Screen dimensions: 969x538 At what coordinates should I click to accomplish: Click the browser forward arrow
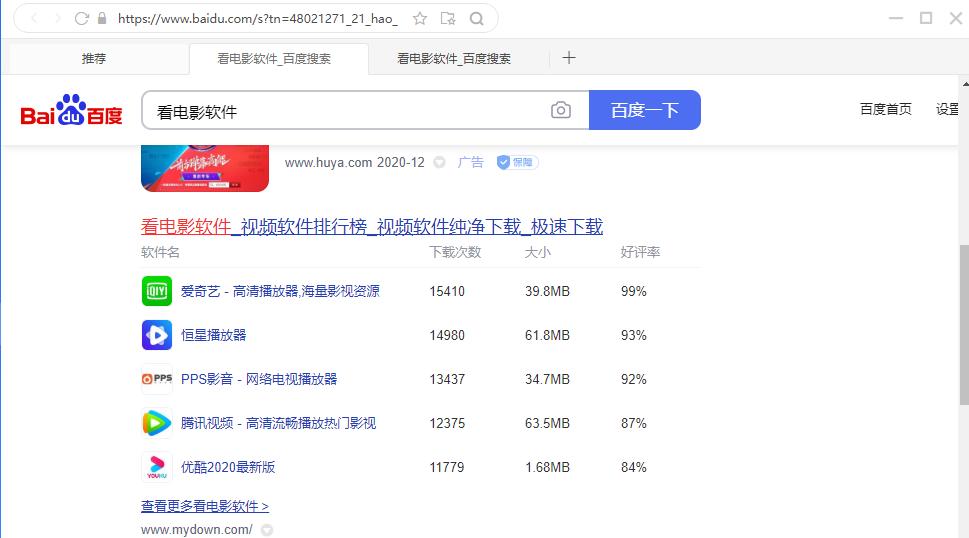coord(58,19)
